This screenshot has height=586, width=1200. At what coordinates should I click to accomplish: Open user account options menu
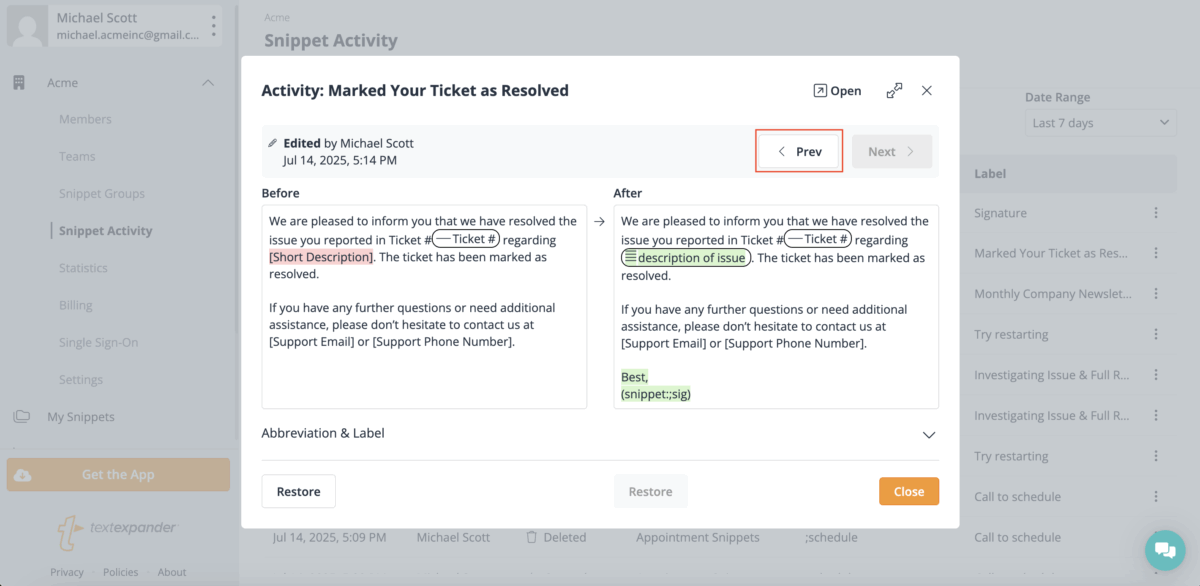(x=213, y=26)
